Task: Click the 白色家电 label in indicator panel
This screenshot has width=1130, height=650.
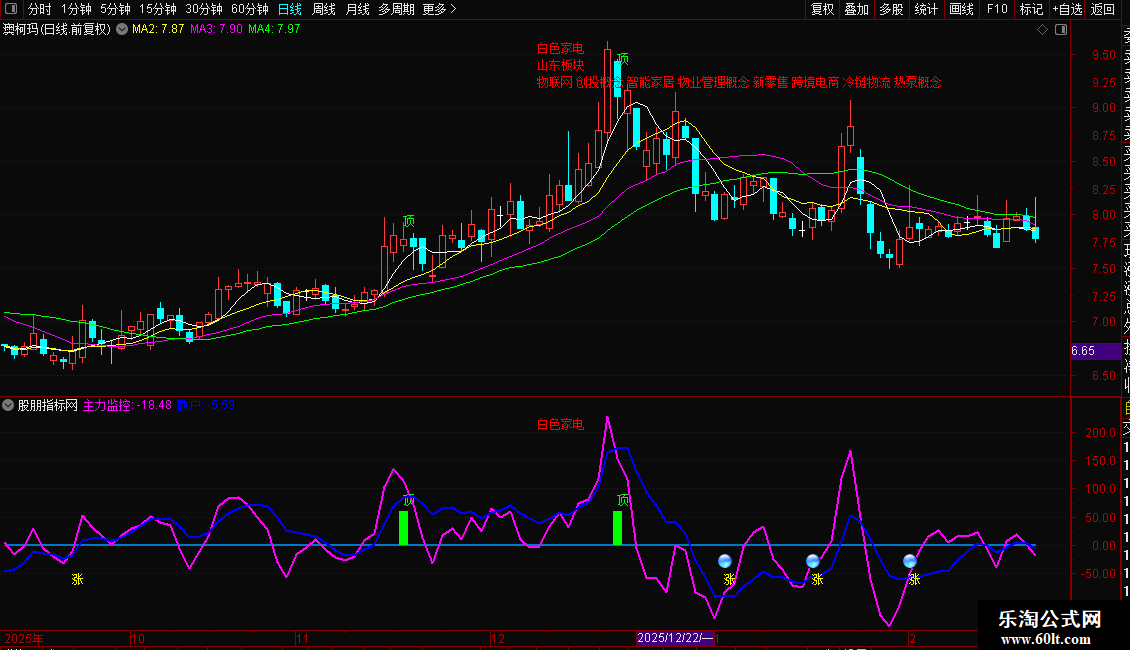Action: tap(560, 424)
